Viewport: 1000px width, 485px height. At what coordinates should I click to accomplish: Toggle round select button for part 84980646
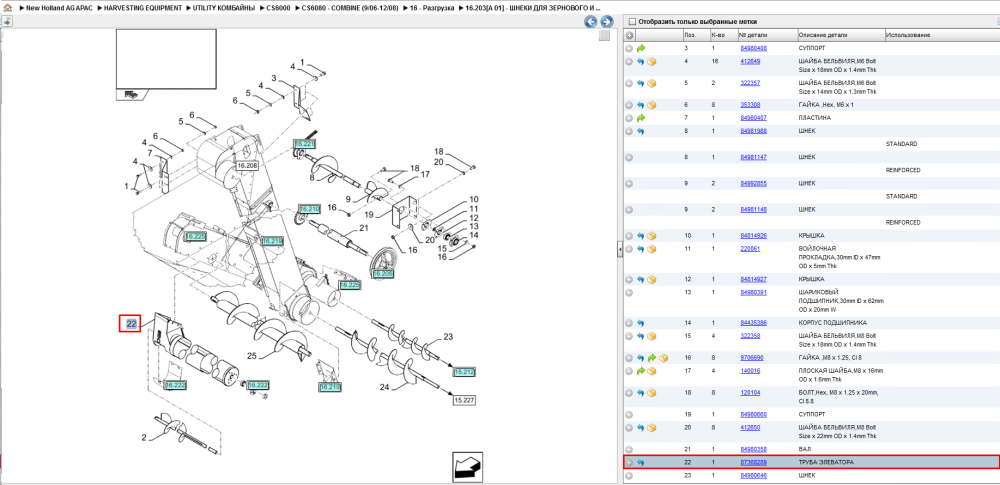coord(629,475)
